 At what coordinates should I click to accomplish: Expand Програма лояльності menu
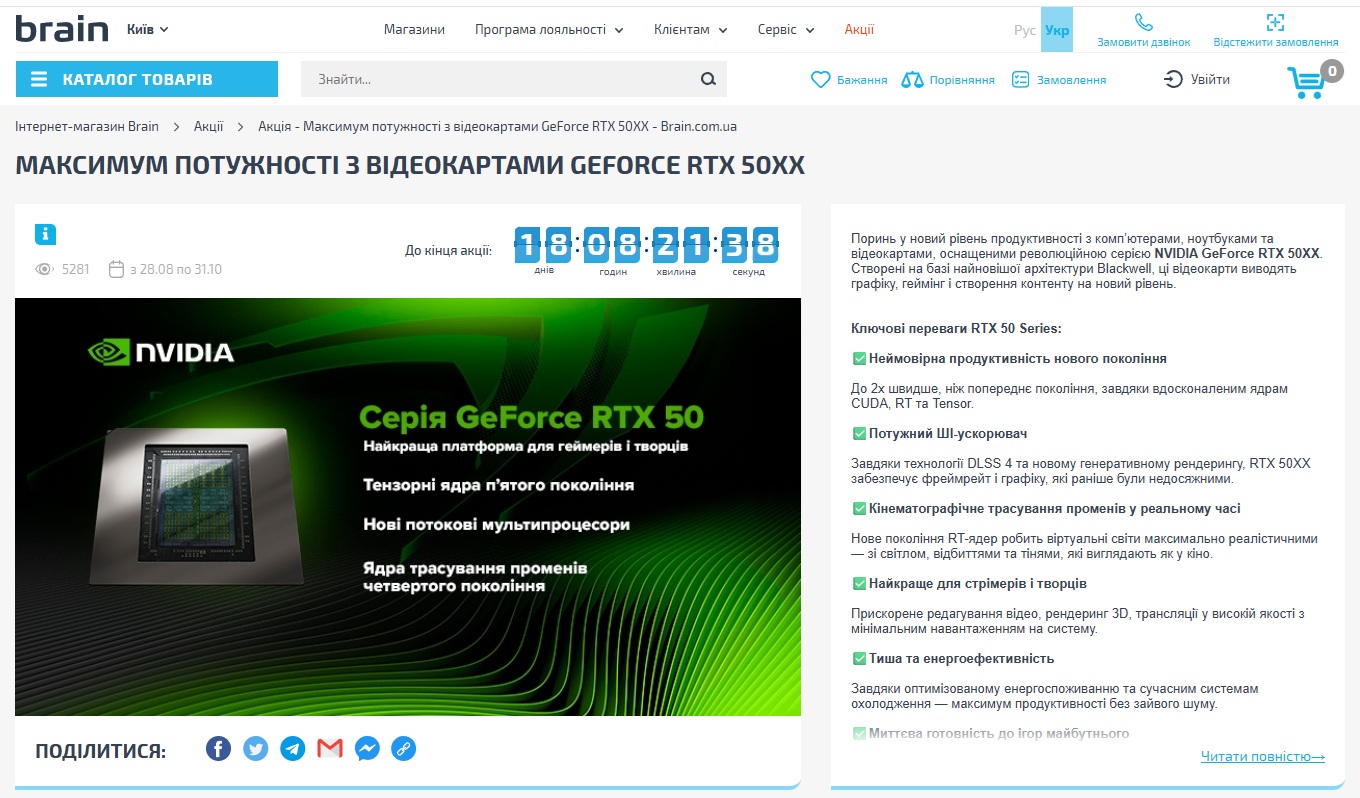pos(548,30)
